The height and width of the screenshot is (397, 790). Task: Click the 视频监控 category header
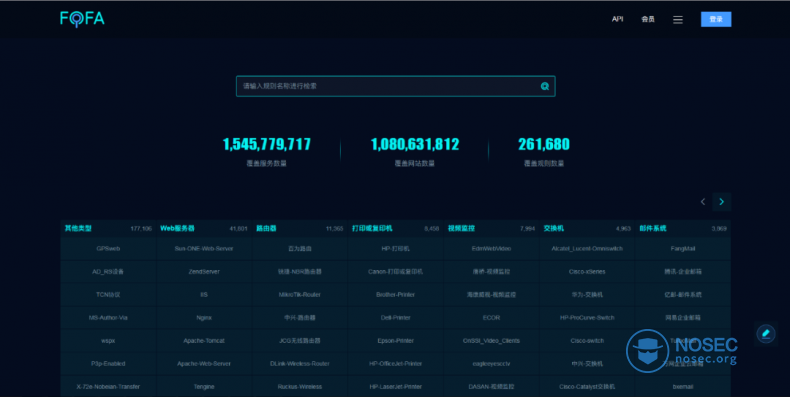click(461, 228)
